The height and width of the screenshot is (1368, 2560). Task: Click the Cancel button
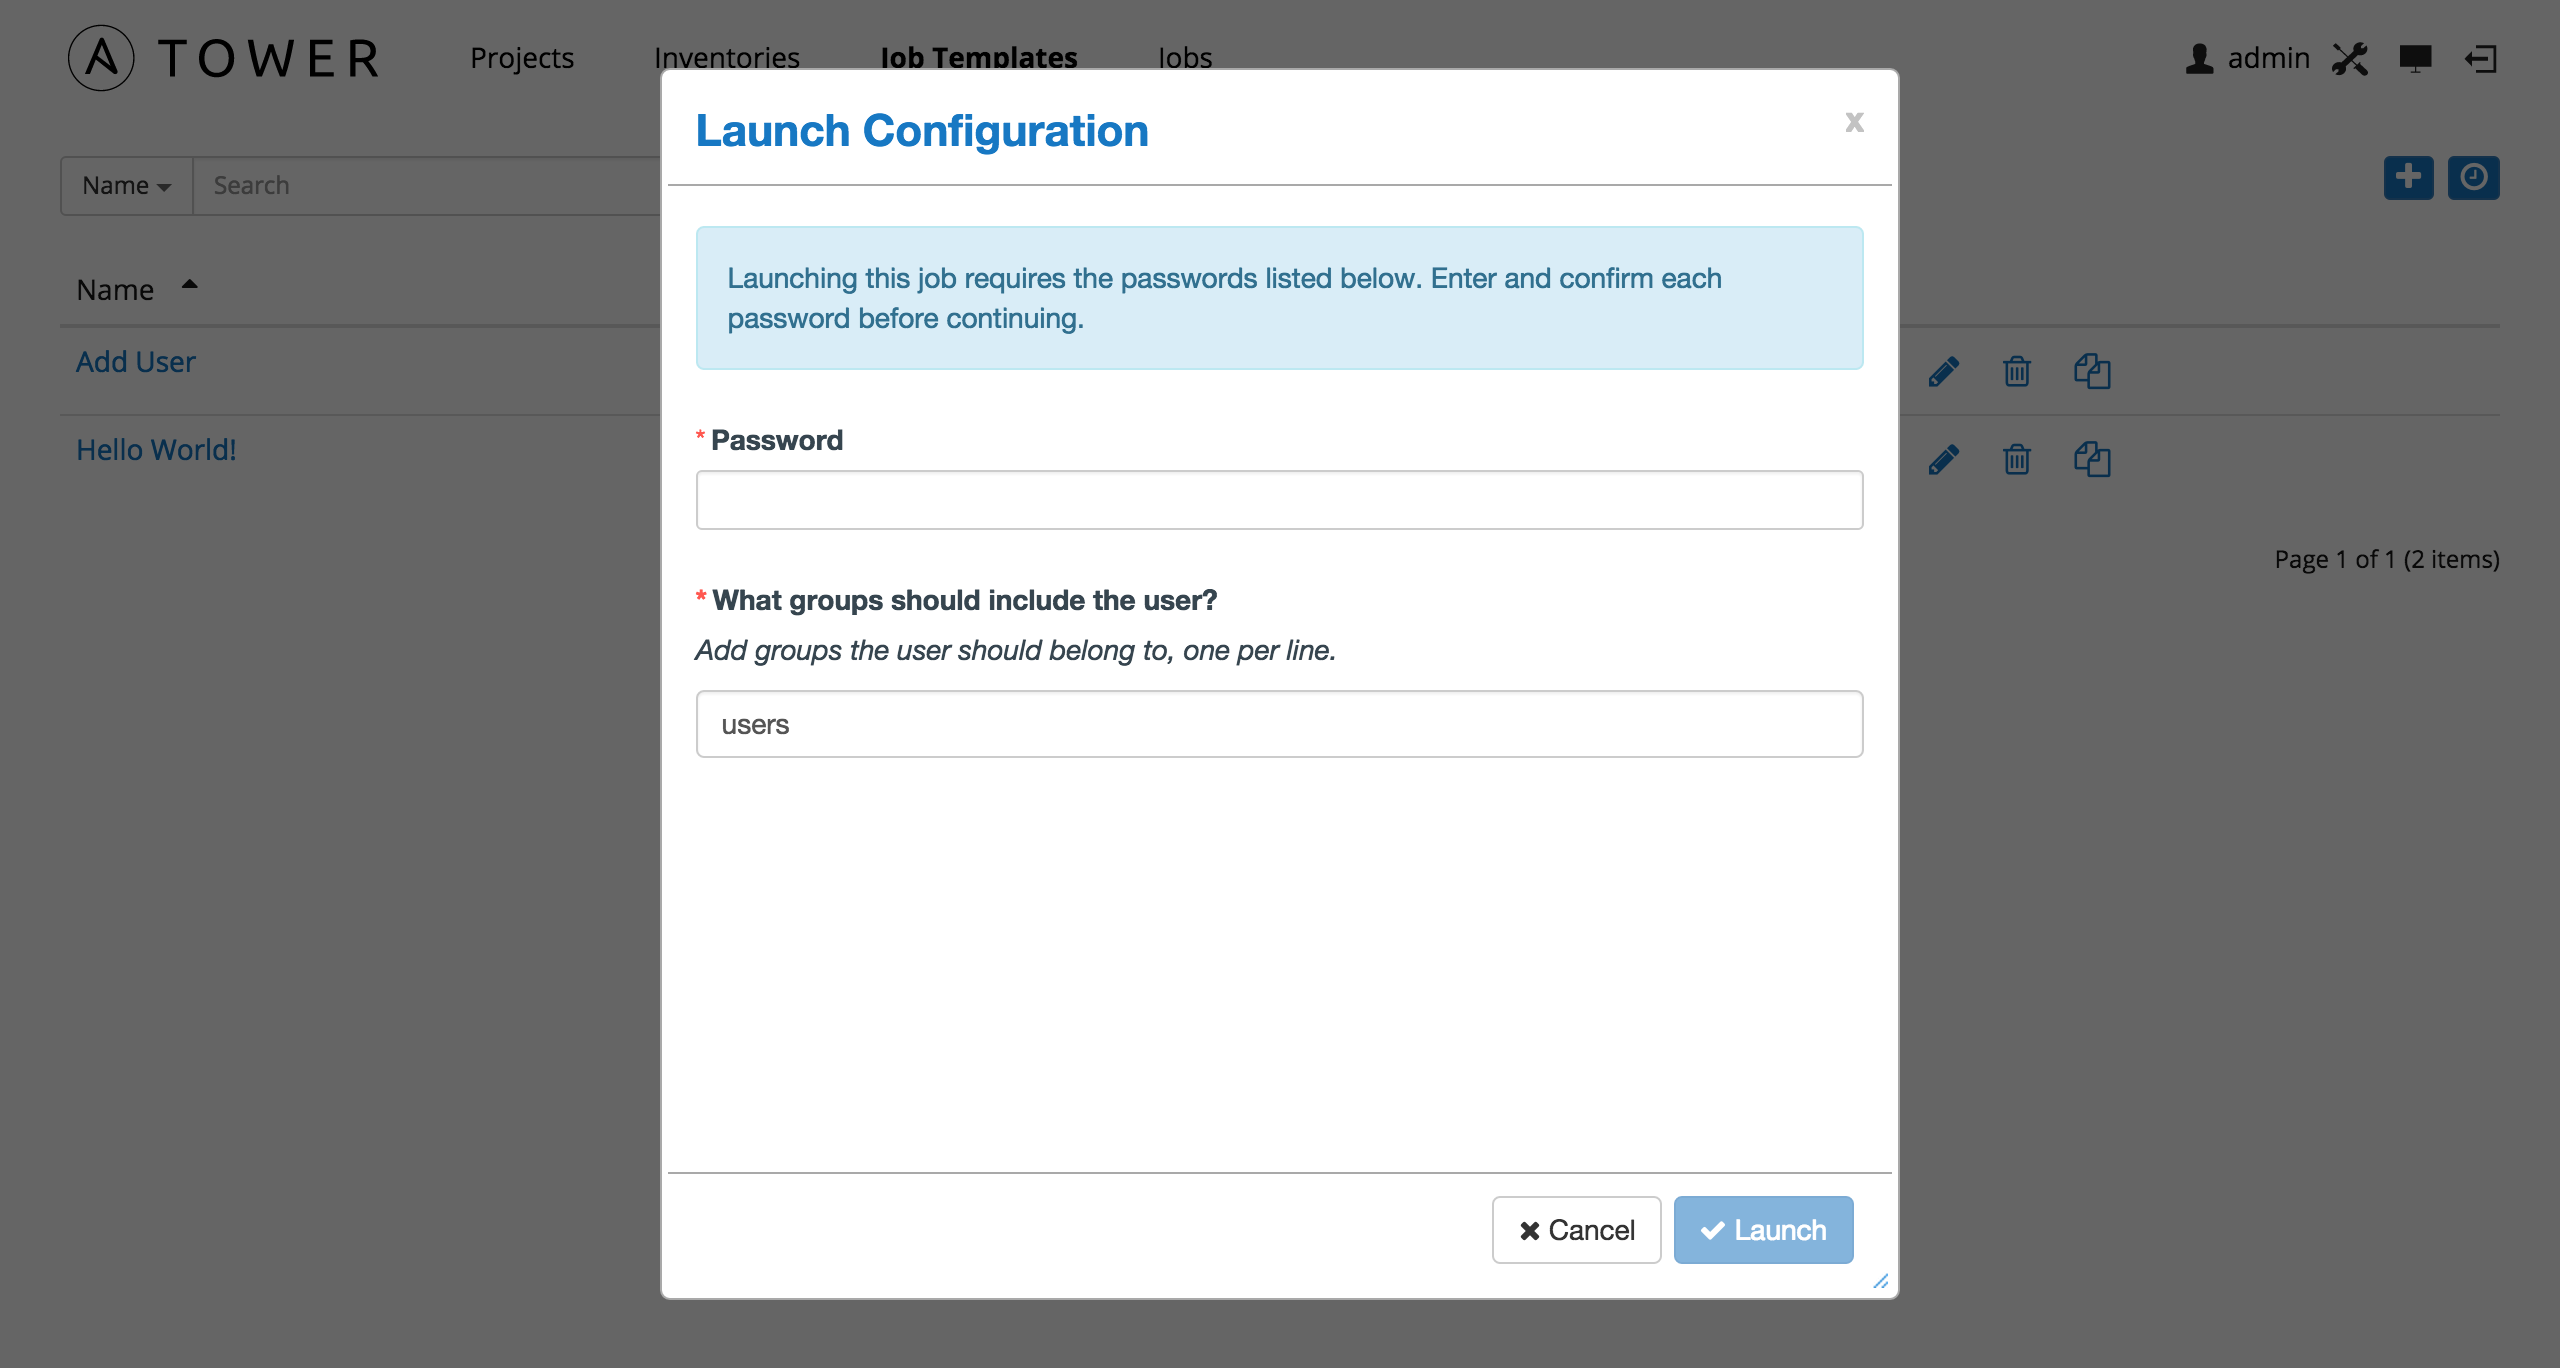point(1577,1230)
